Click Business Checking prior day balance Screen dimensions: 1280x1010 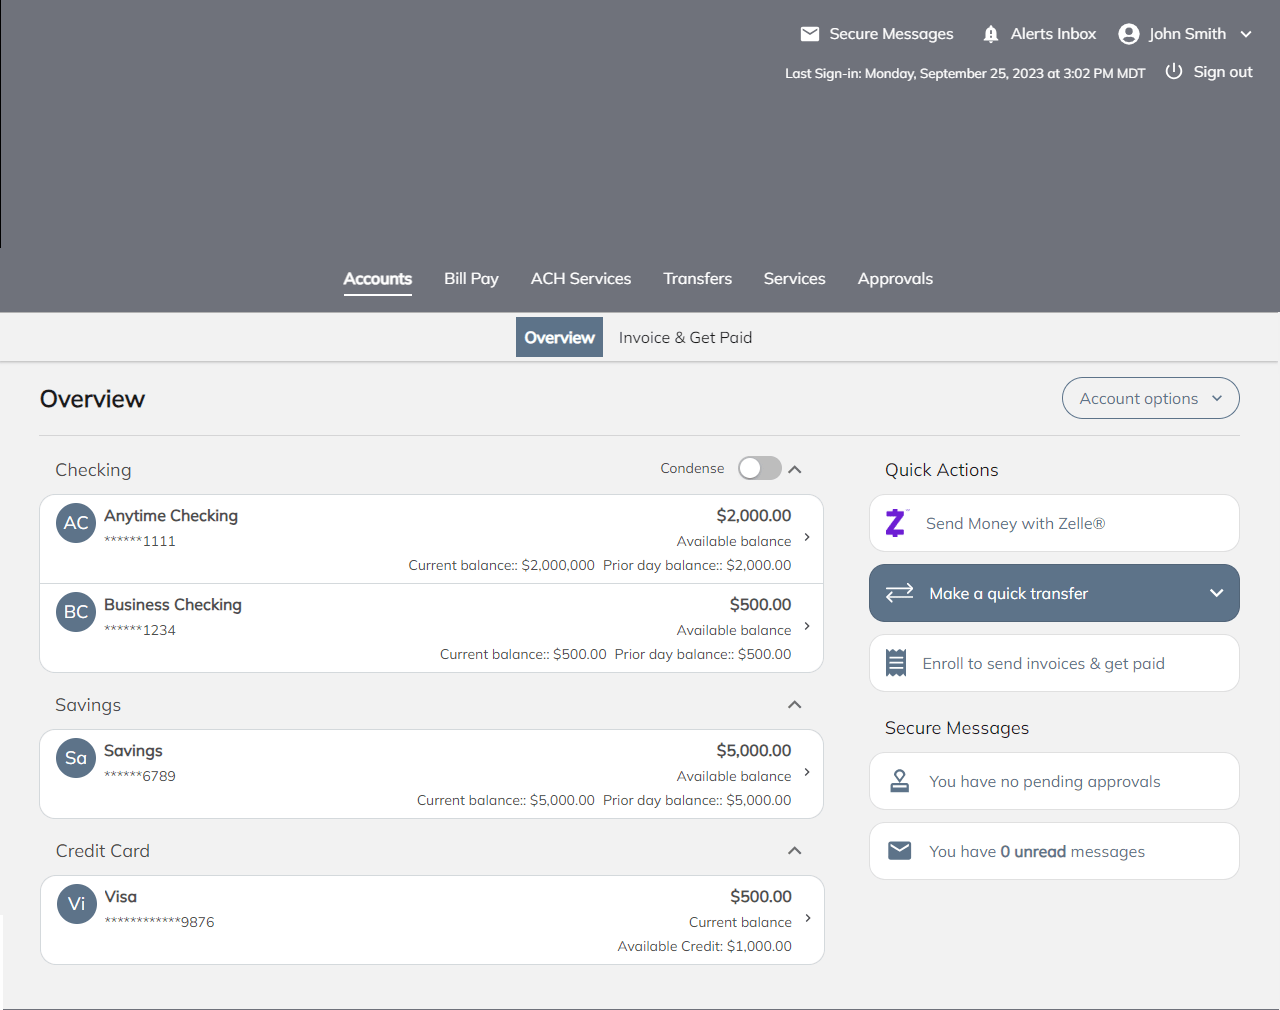coord(703,654)
